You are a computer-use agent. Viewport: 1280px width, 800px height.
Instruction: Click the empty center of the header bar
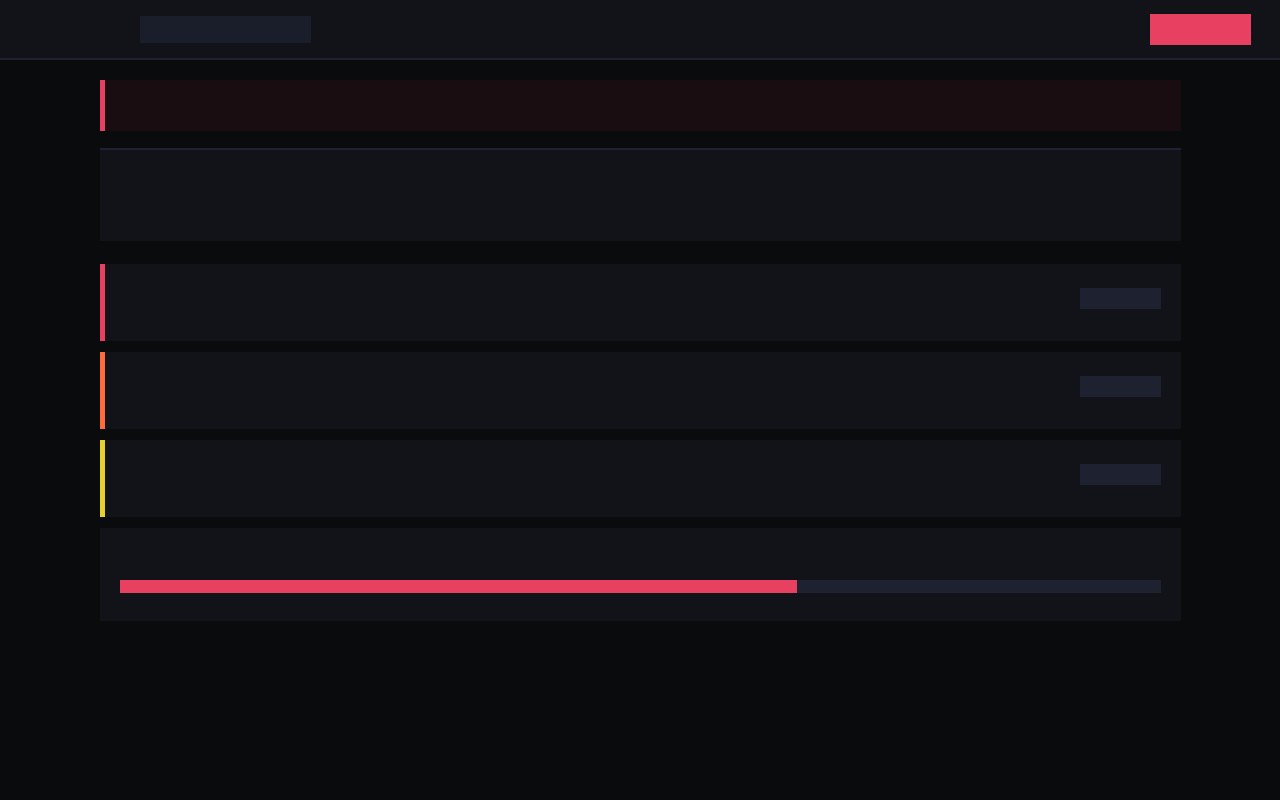click(730, 29)
